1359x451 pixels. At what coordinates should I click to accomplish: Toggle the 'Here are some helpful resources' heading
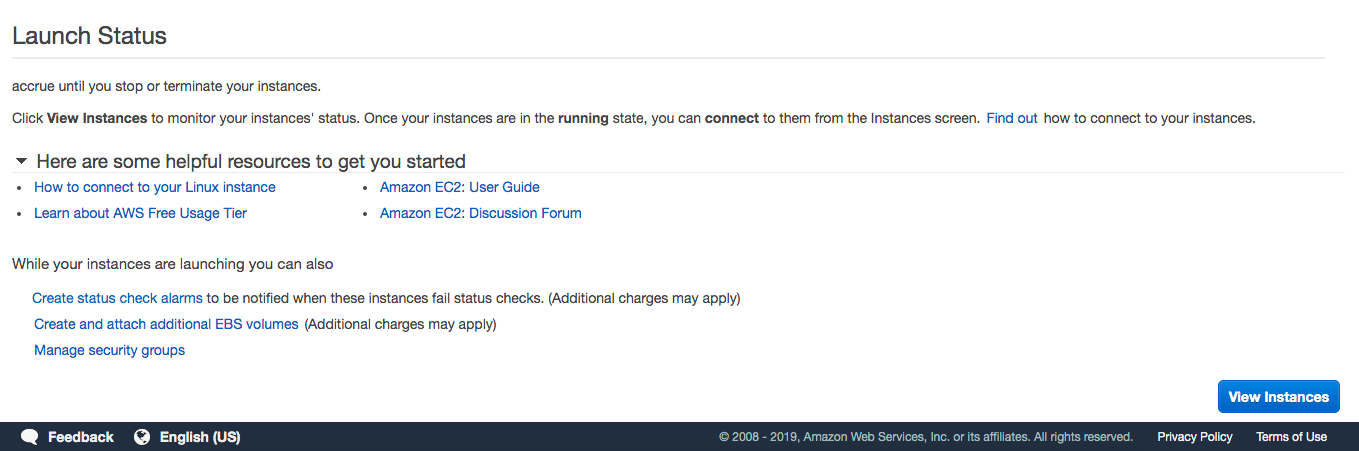(250, 161)
